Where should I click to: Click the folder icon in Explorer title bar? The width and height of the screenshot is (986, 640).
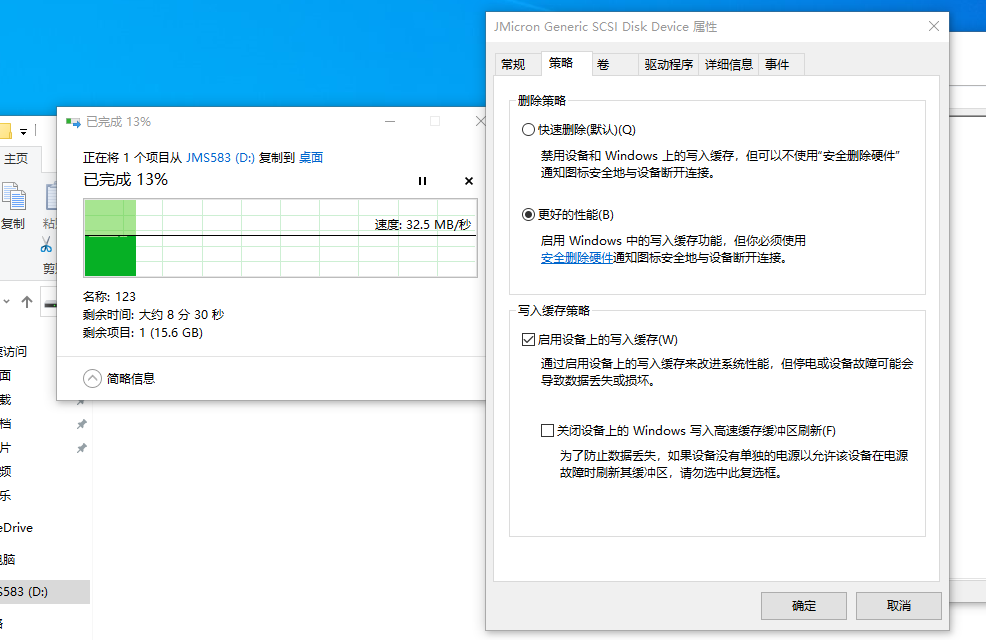pyautogui.click(x=5, y=131)
